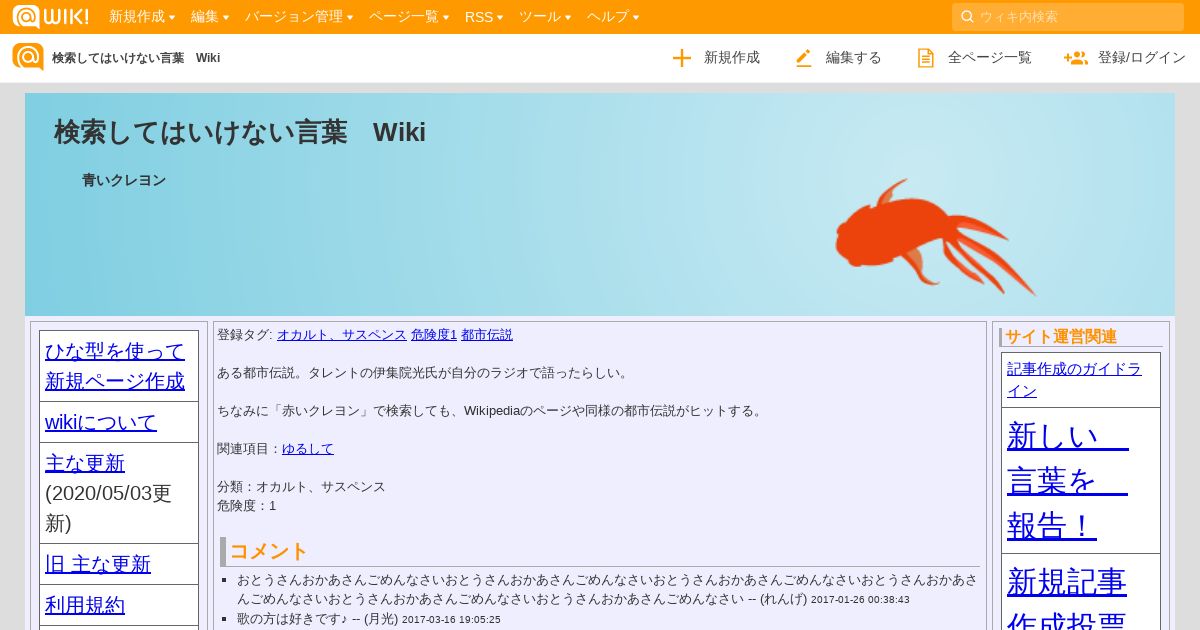Open the ページ一覧 dropdown menu
This screenshot has height=630, width=1200.
tap(409, 17)
